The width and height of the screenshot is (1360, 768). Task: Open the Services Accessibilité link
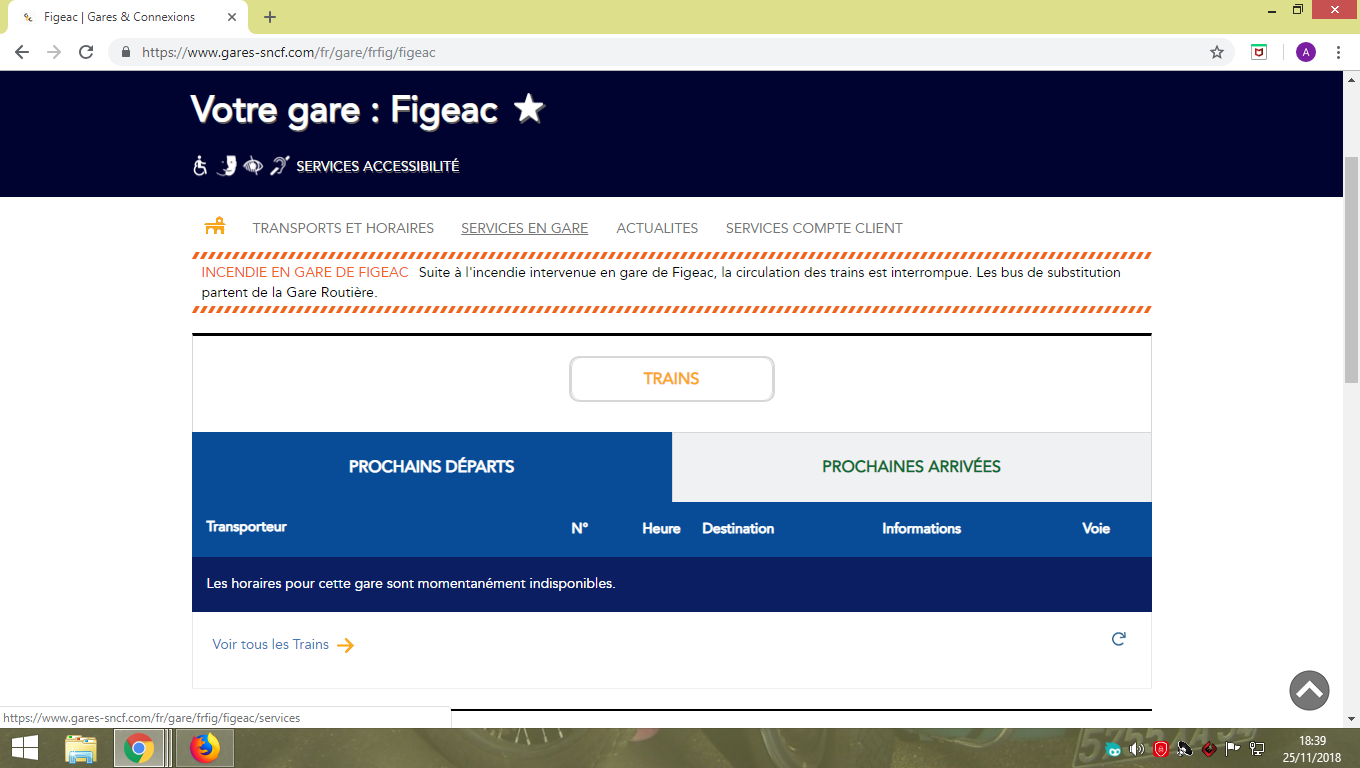(x=378, y=167)
